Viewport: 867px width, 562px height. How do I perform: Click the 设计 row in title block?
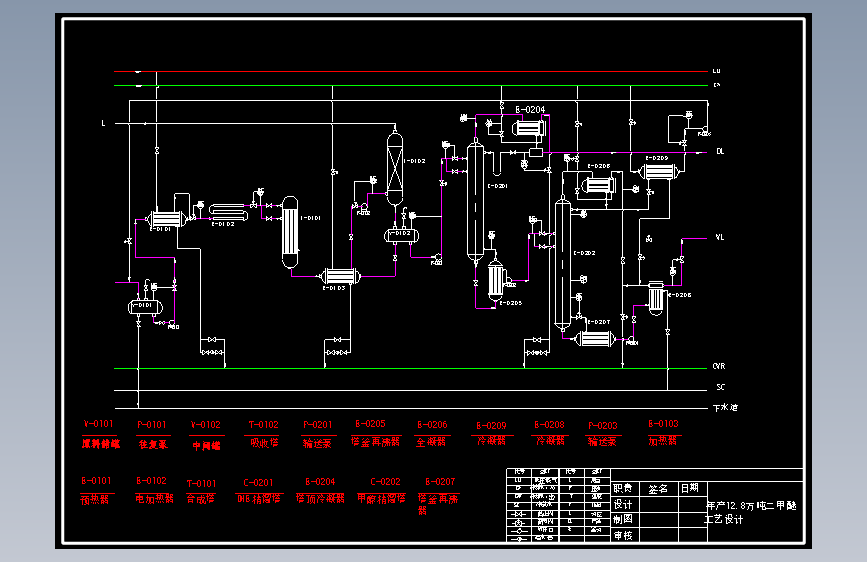pyautogui.click(x=623, y=504)
